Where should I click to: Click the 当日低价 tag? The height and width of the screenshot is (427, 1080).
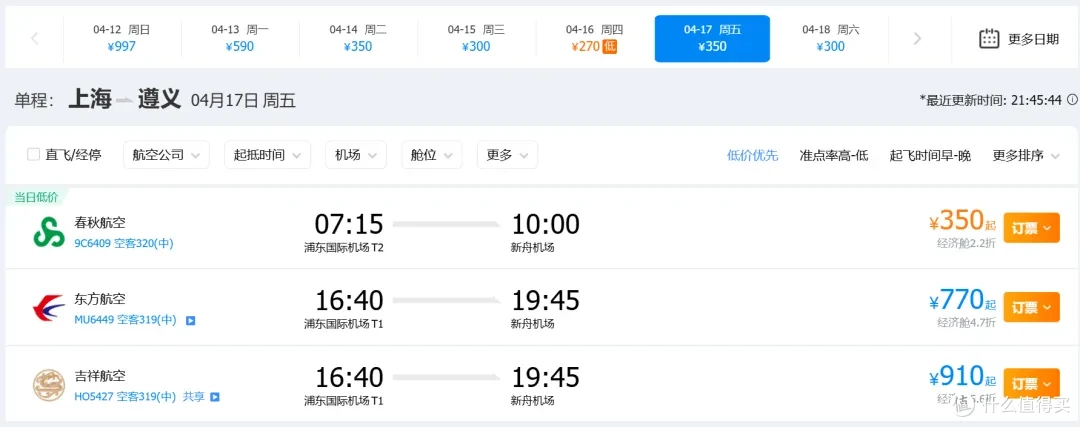[37, 197]
